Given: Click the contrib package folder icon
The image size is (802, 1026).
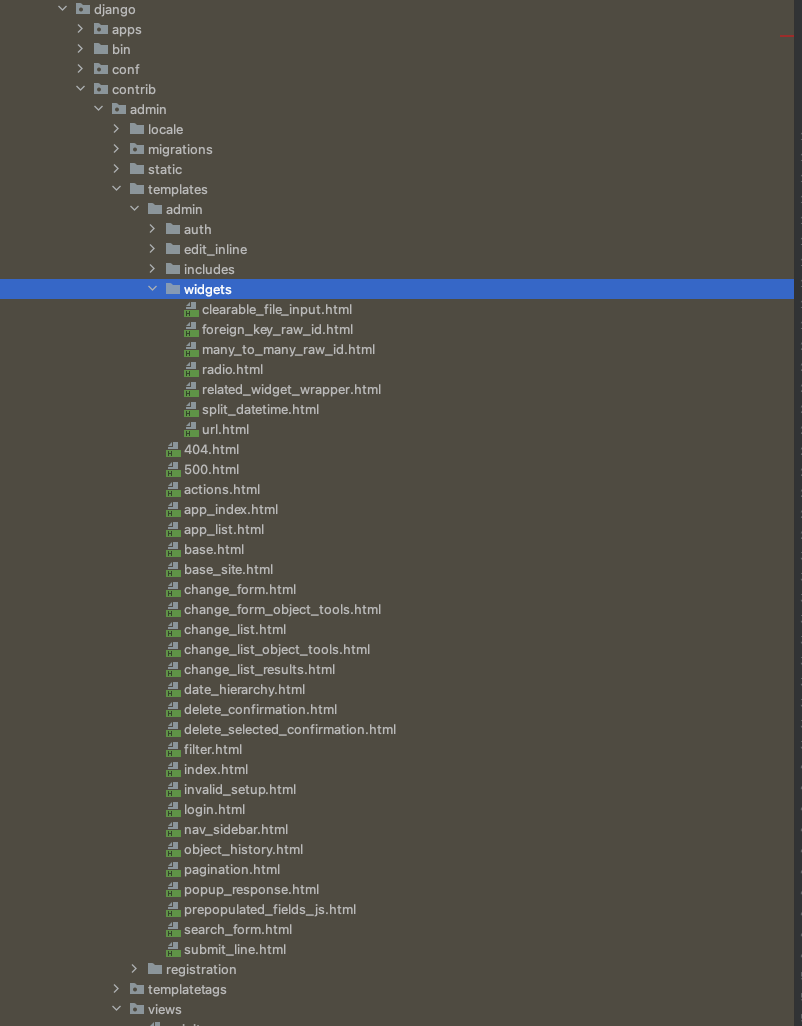Looking at the screenshot, I should tap(101, 89).
